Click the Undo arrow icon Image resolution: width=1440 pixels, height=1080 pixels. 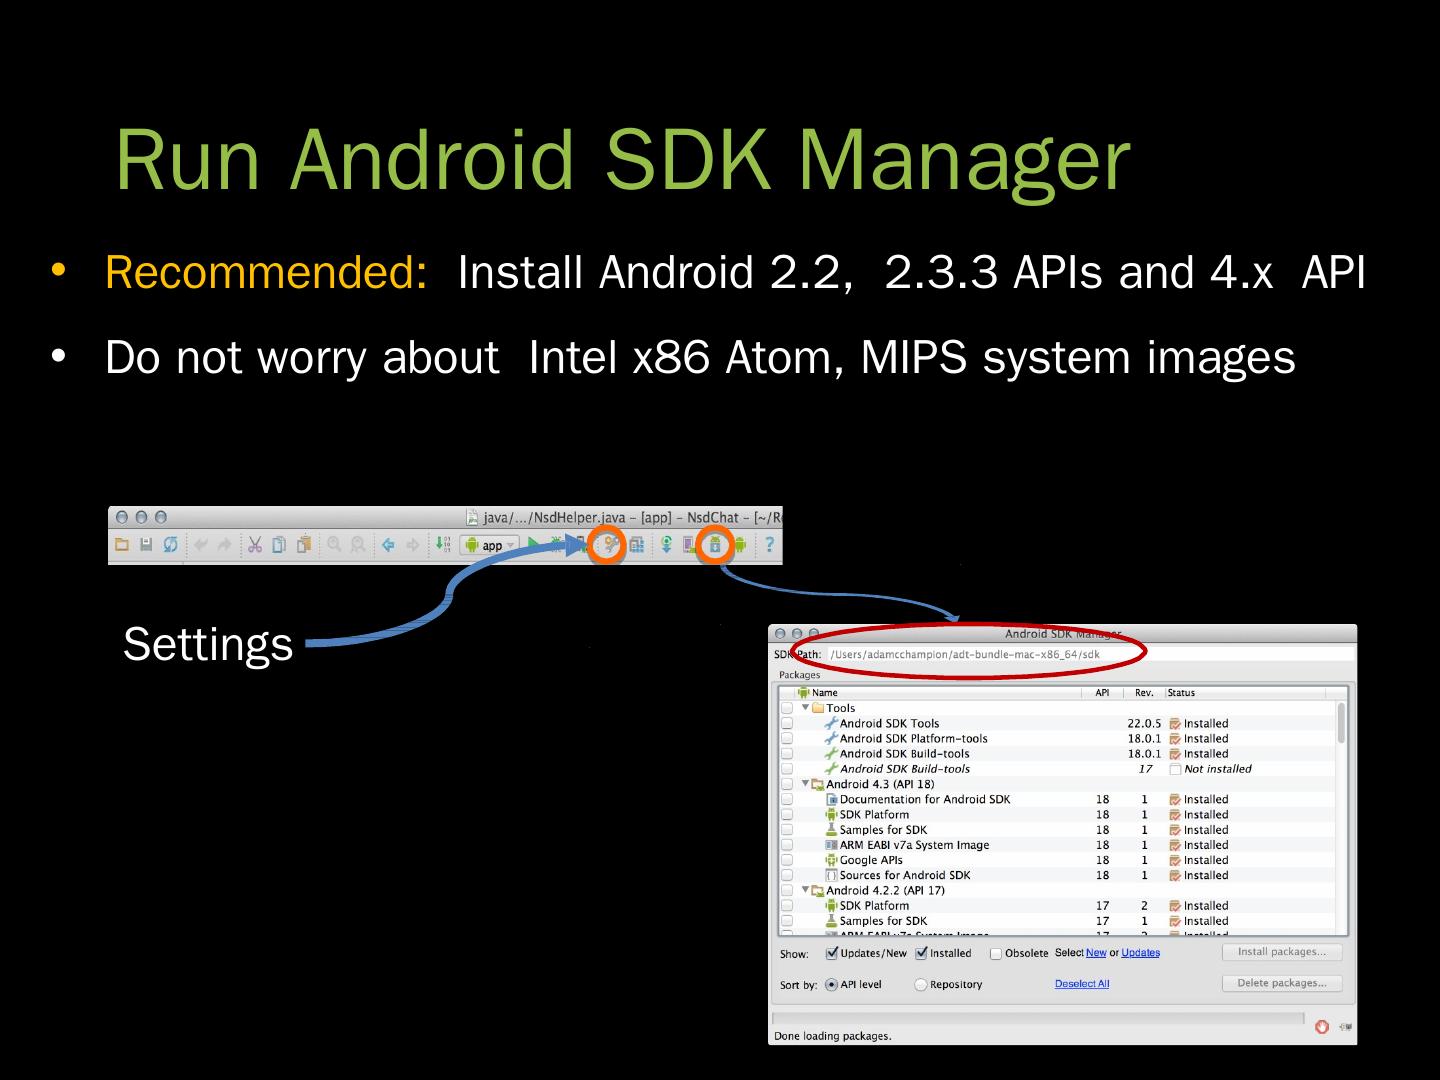tap(200, 545)
